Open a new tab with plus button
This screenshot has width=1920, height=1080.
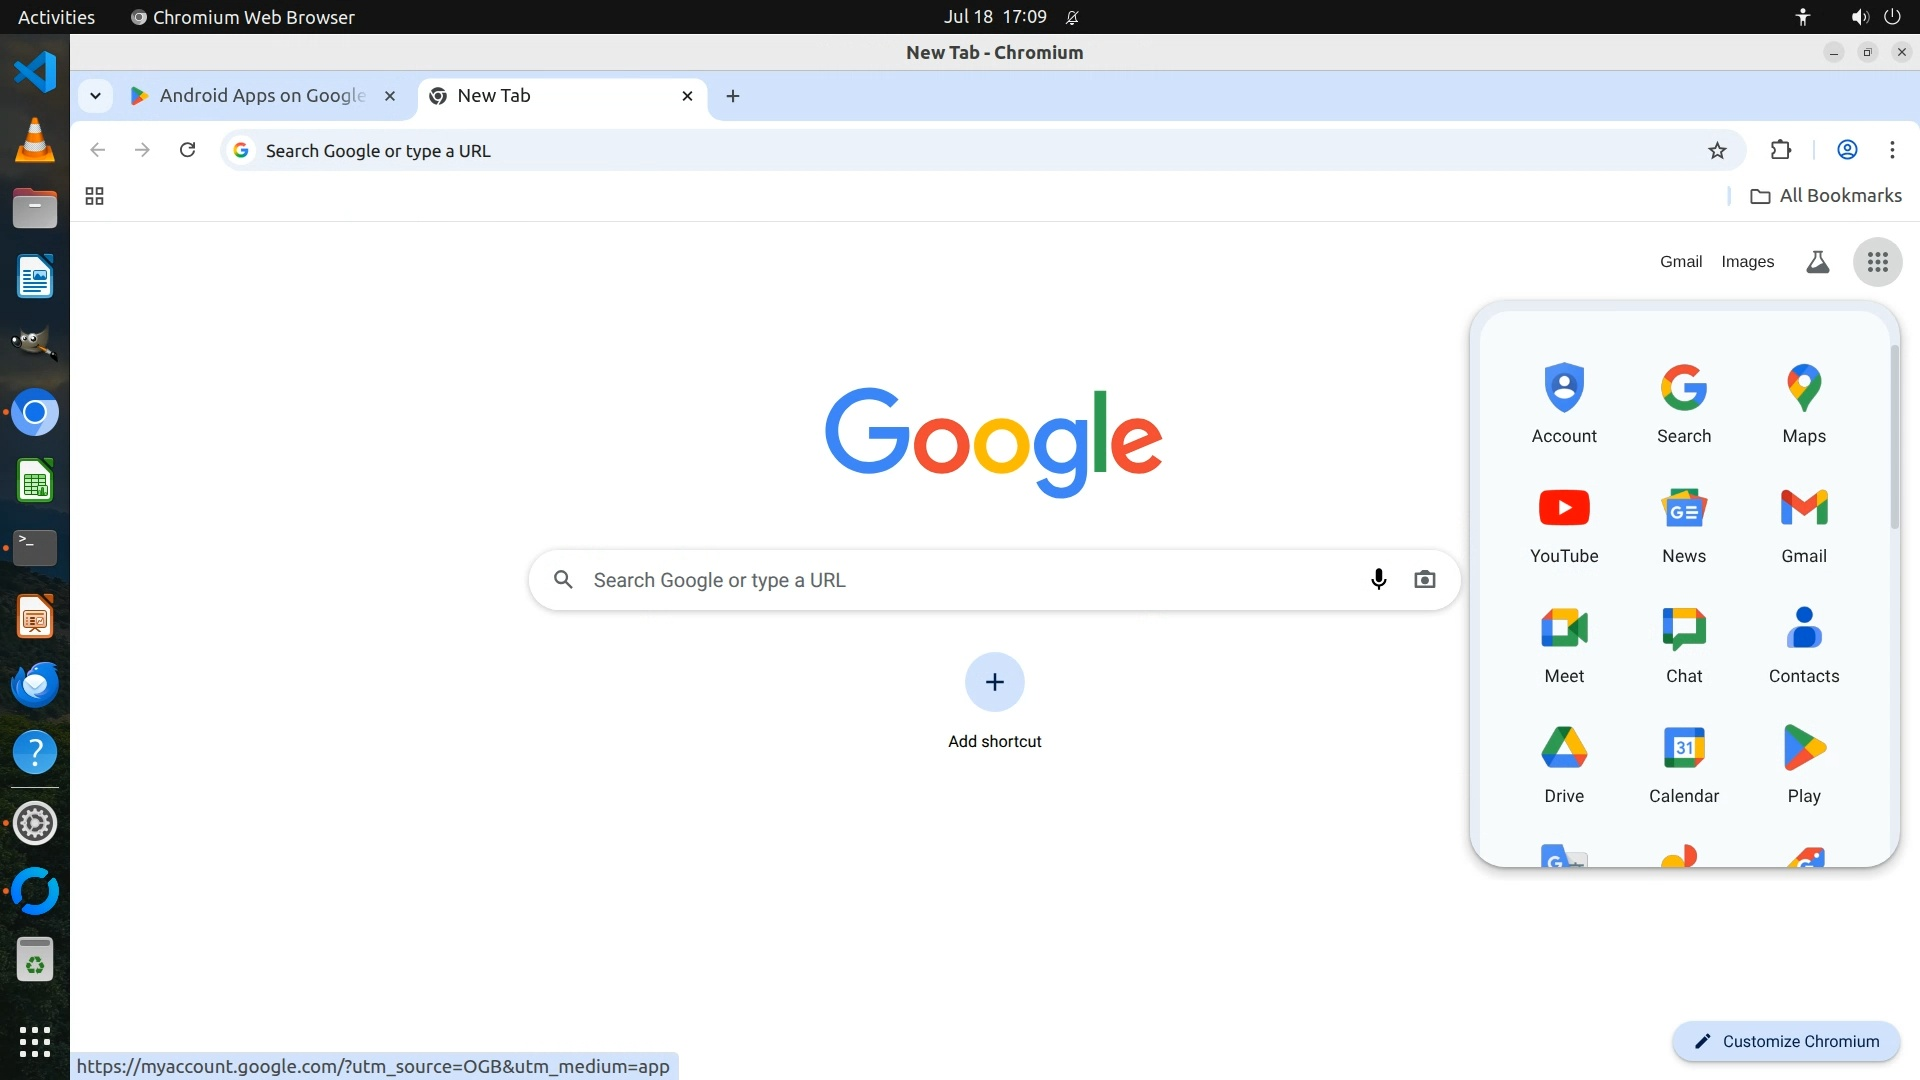point(732,96)
